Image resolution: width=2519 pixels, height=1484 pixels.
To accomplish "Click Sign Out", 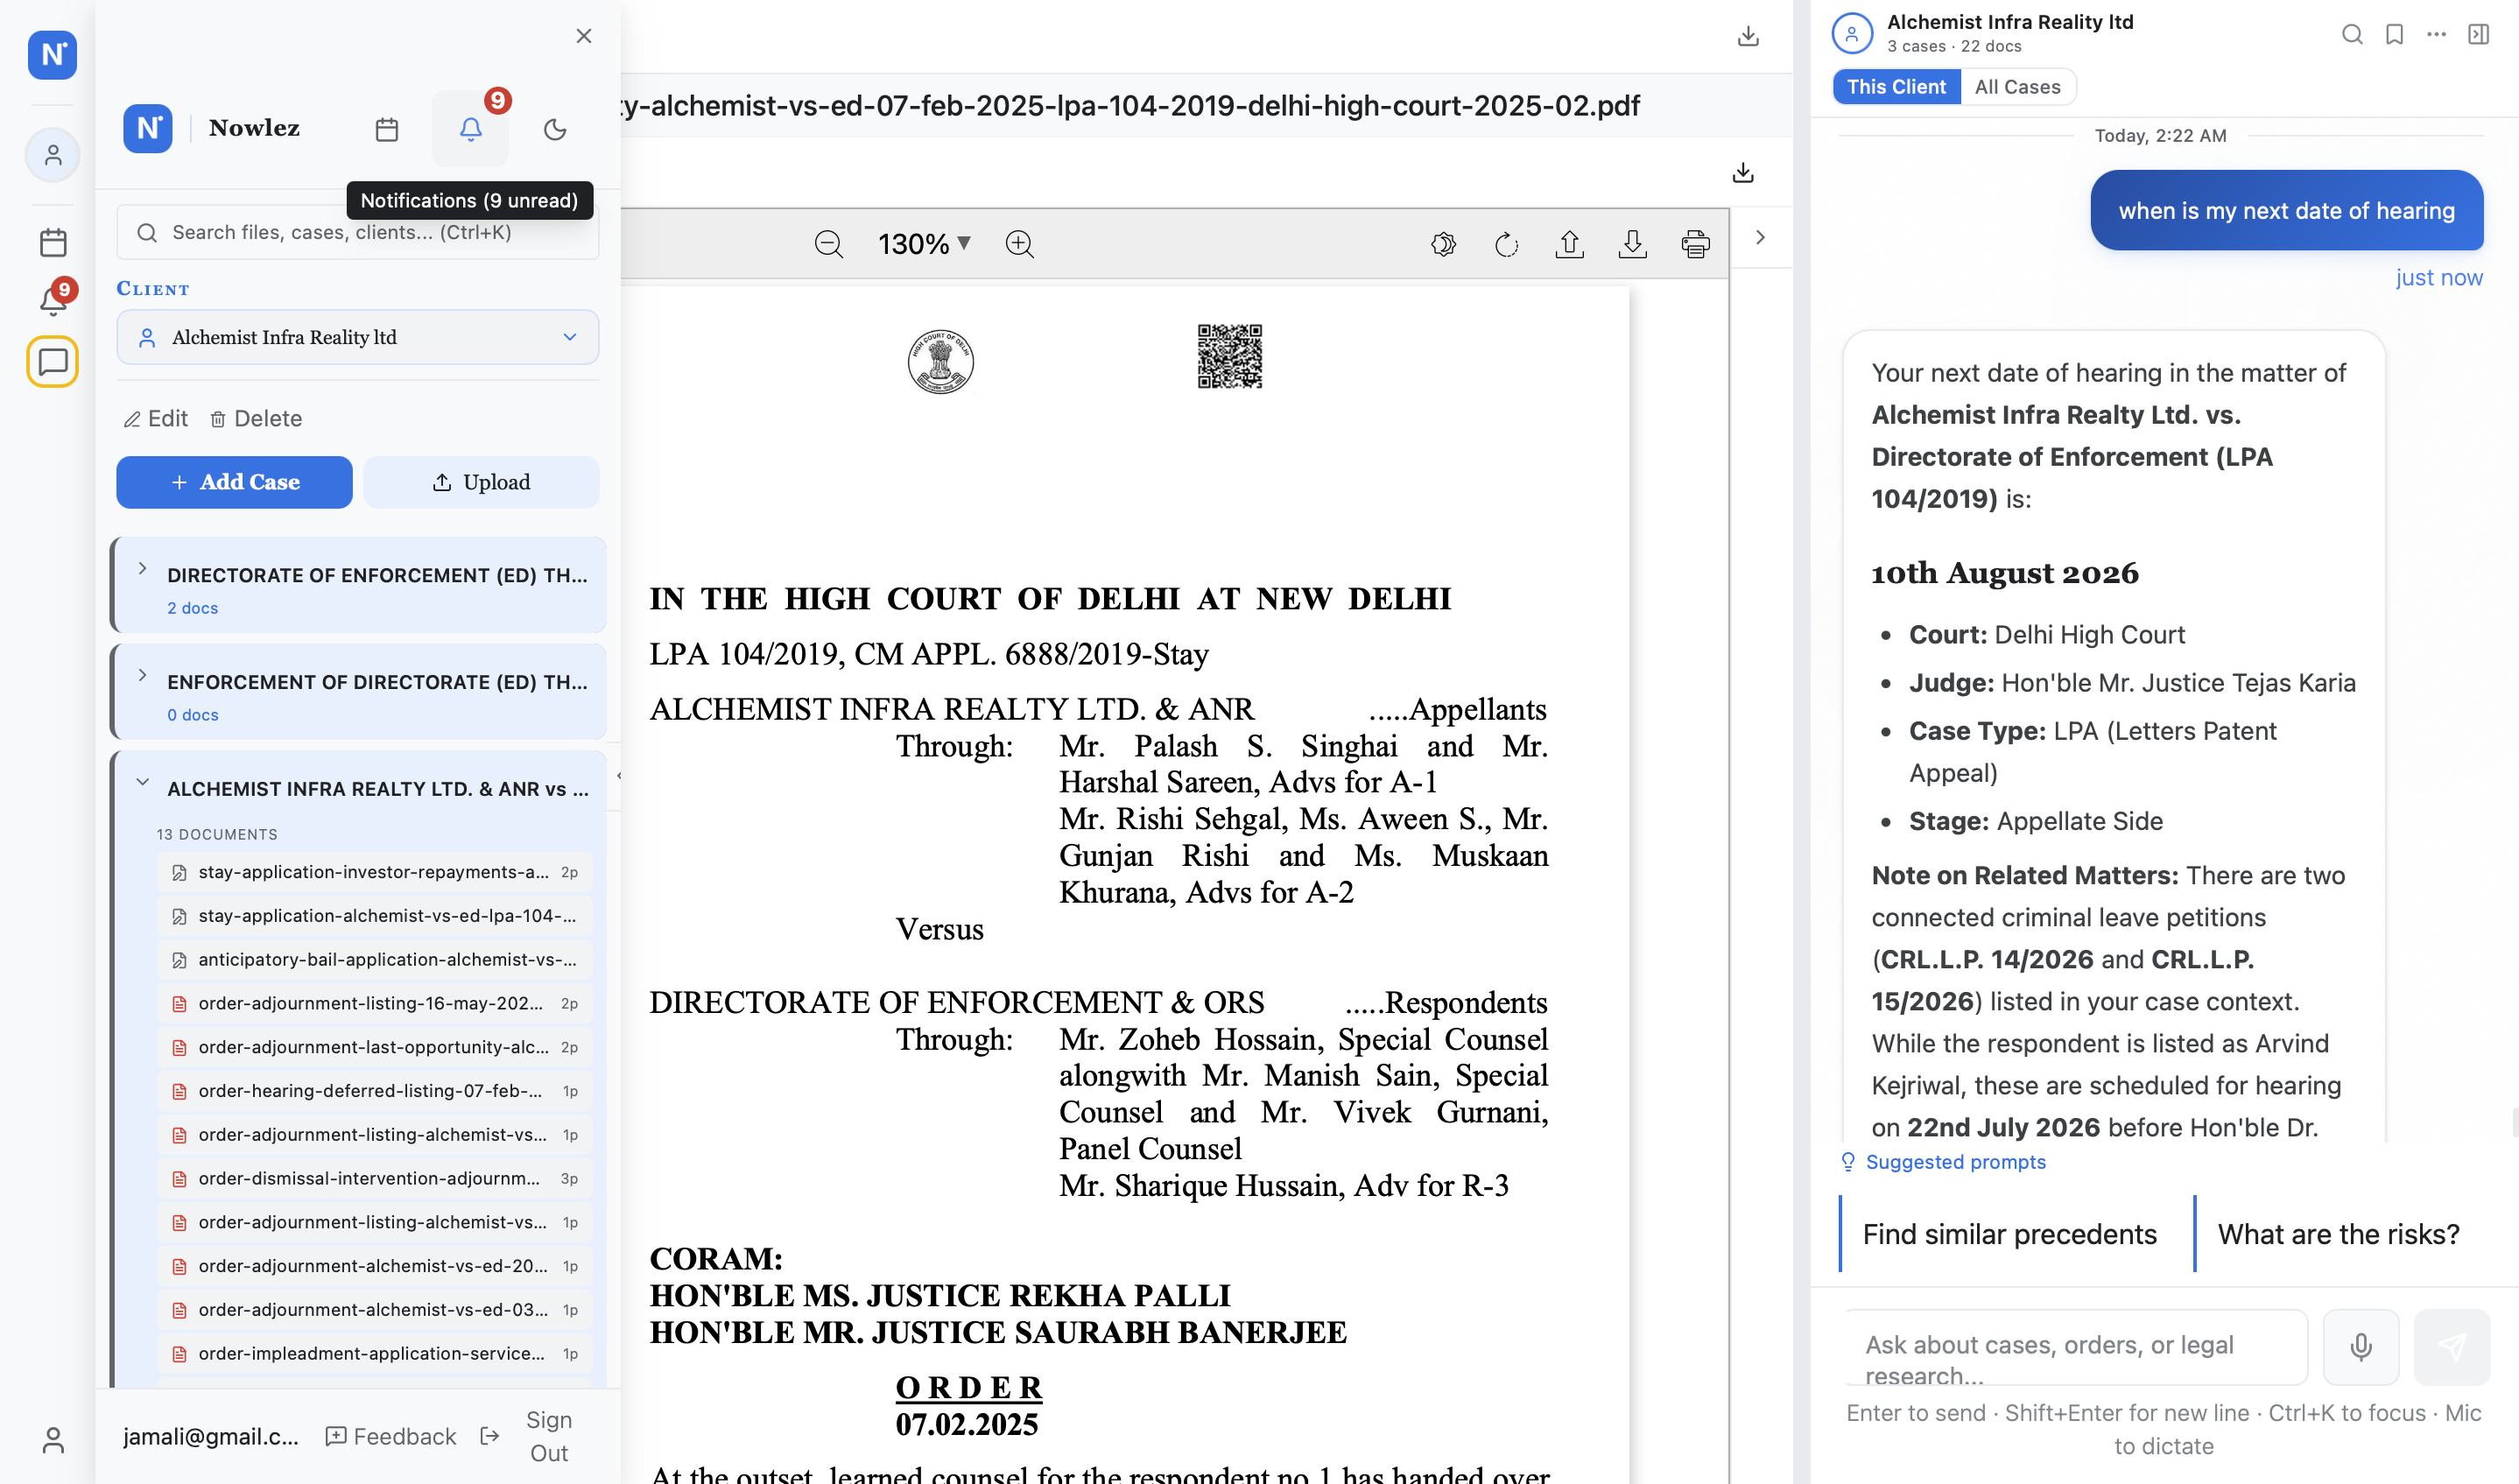I will pos(527,1437).
